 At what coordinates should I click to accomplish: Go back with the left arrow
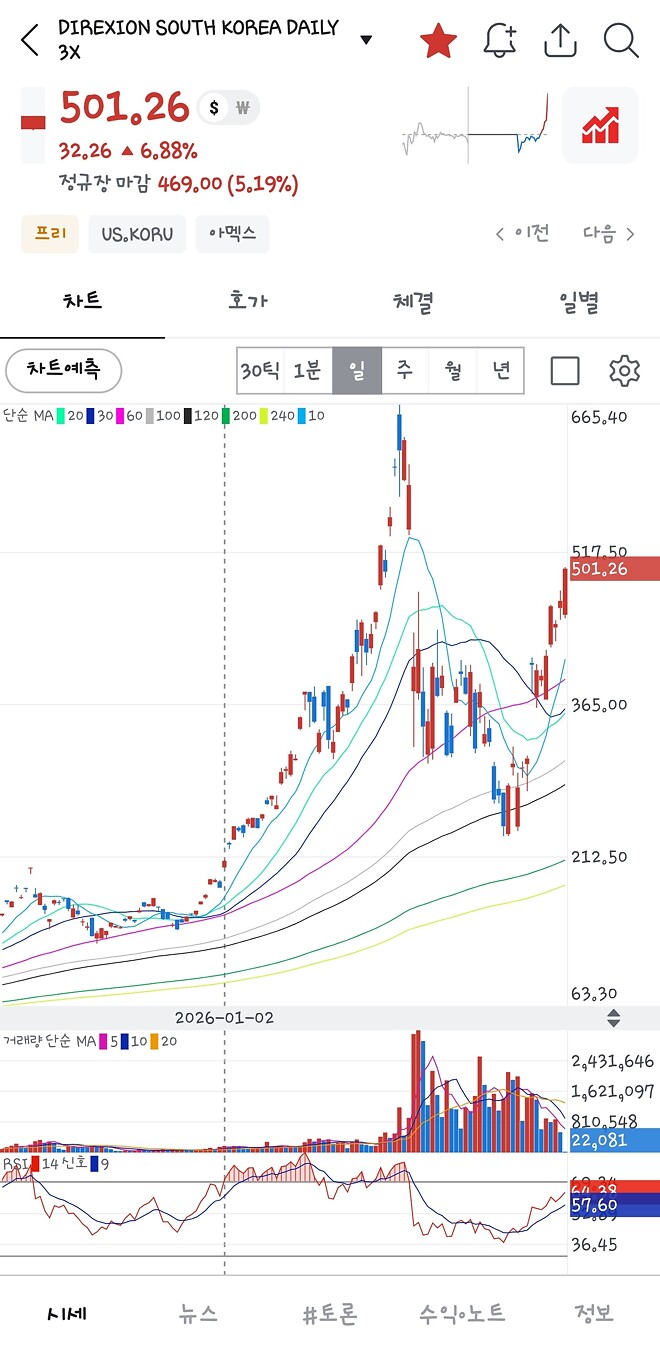click(x=30, y=41)
